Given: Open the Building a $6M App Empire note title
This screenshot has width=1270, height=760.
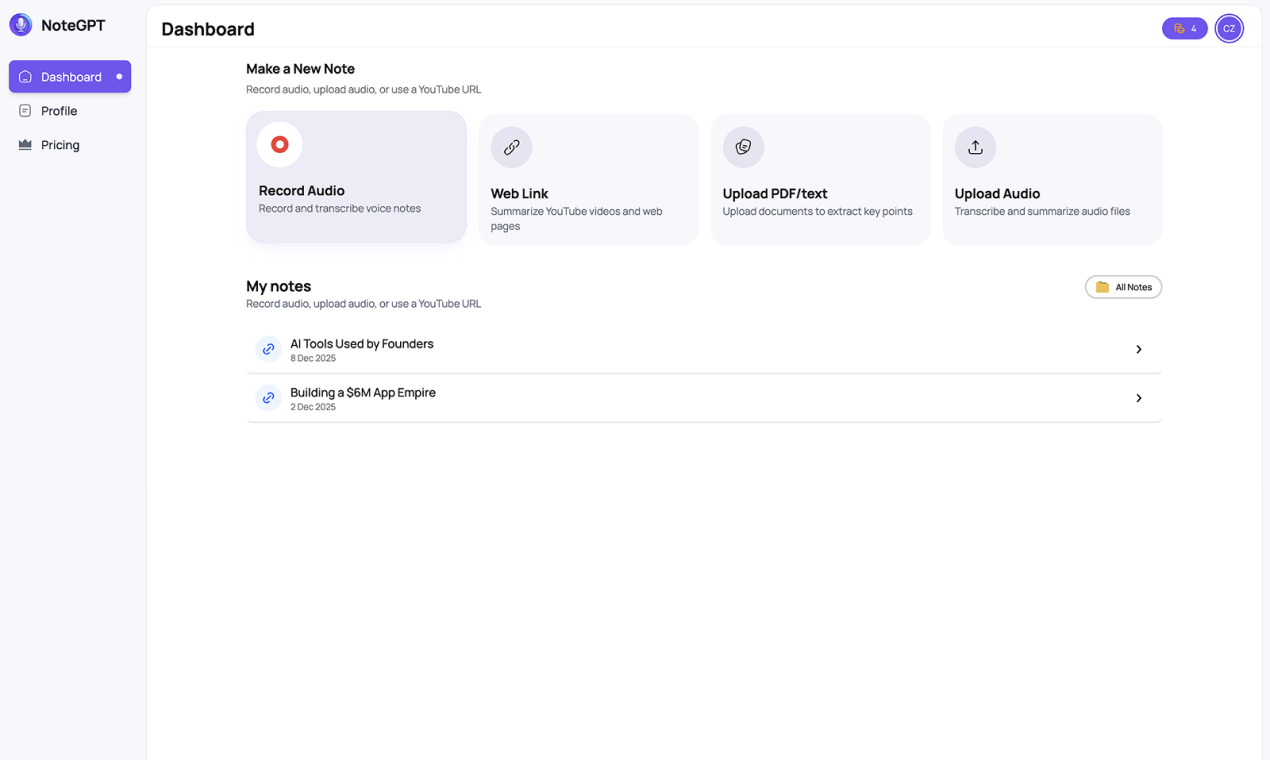Looking at the screenshot, I should tap(363, 393).
